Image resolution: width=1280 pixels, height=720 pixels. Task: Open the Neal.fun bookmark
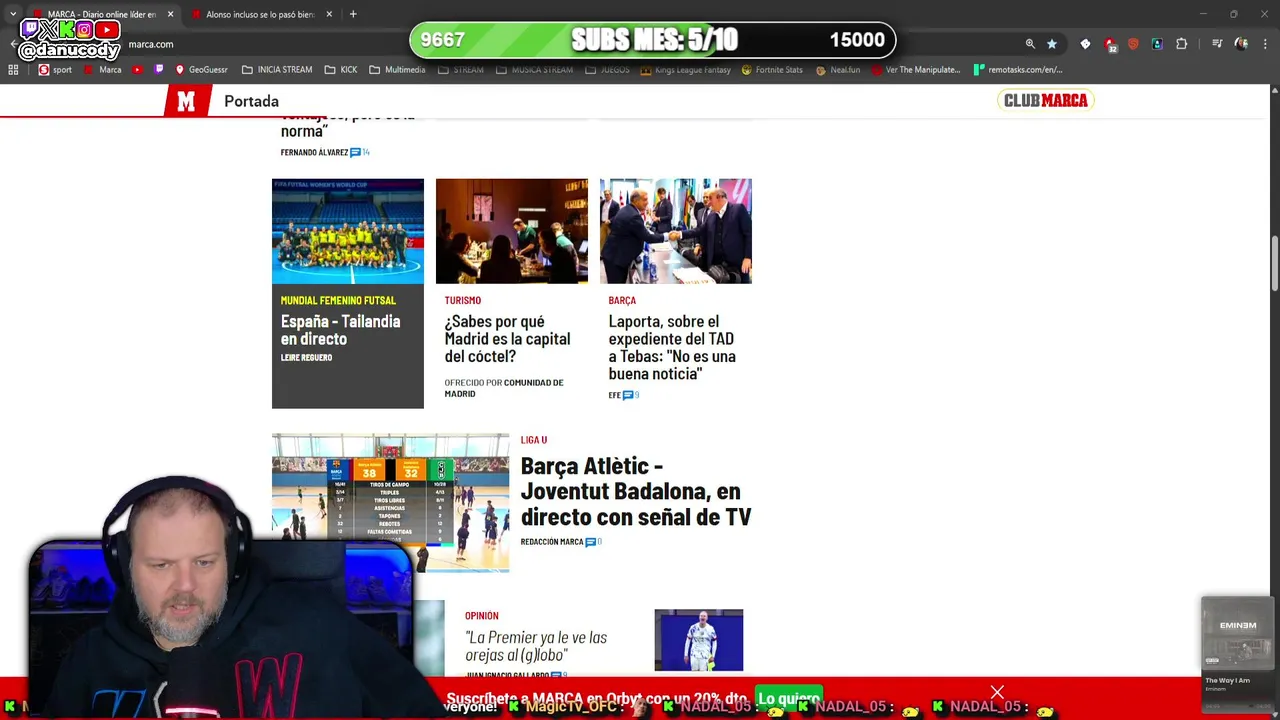838,70
